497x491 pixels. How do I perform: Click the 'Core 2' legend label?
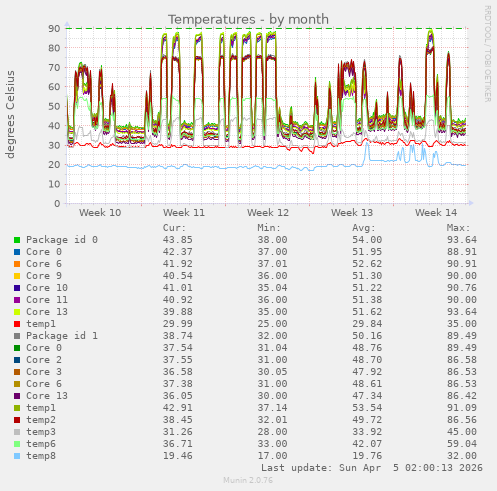(44, 360)
